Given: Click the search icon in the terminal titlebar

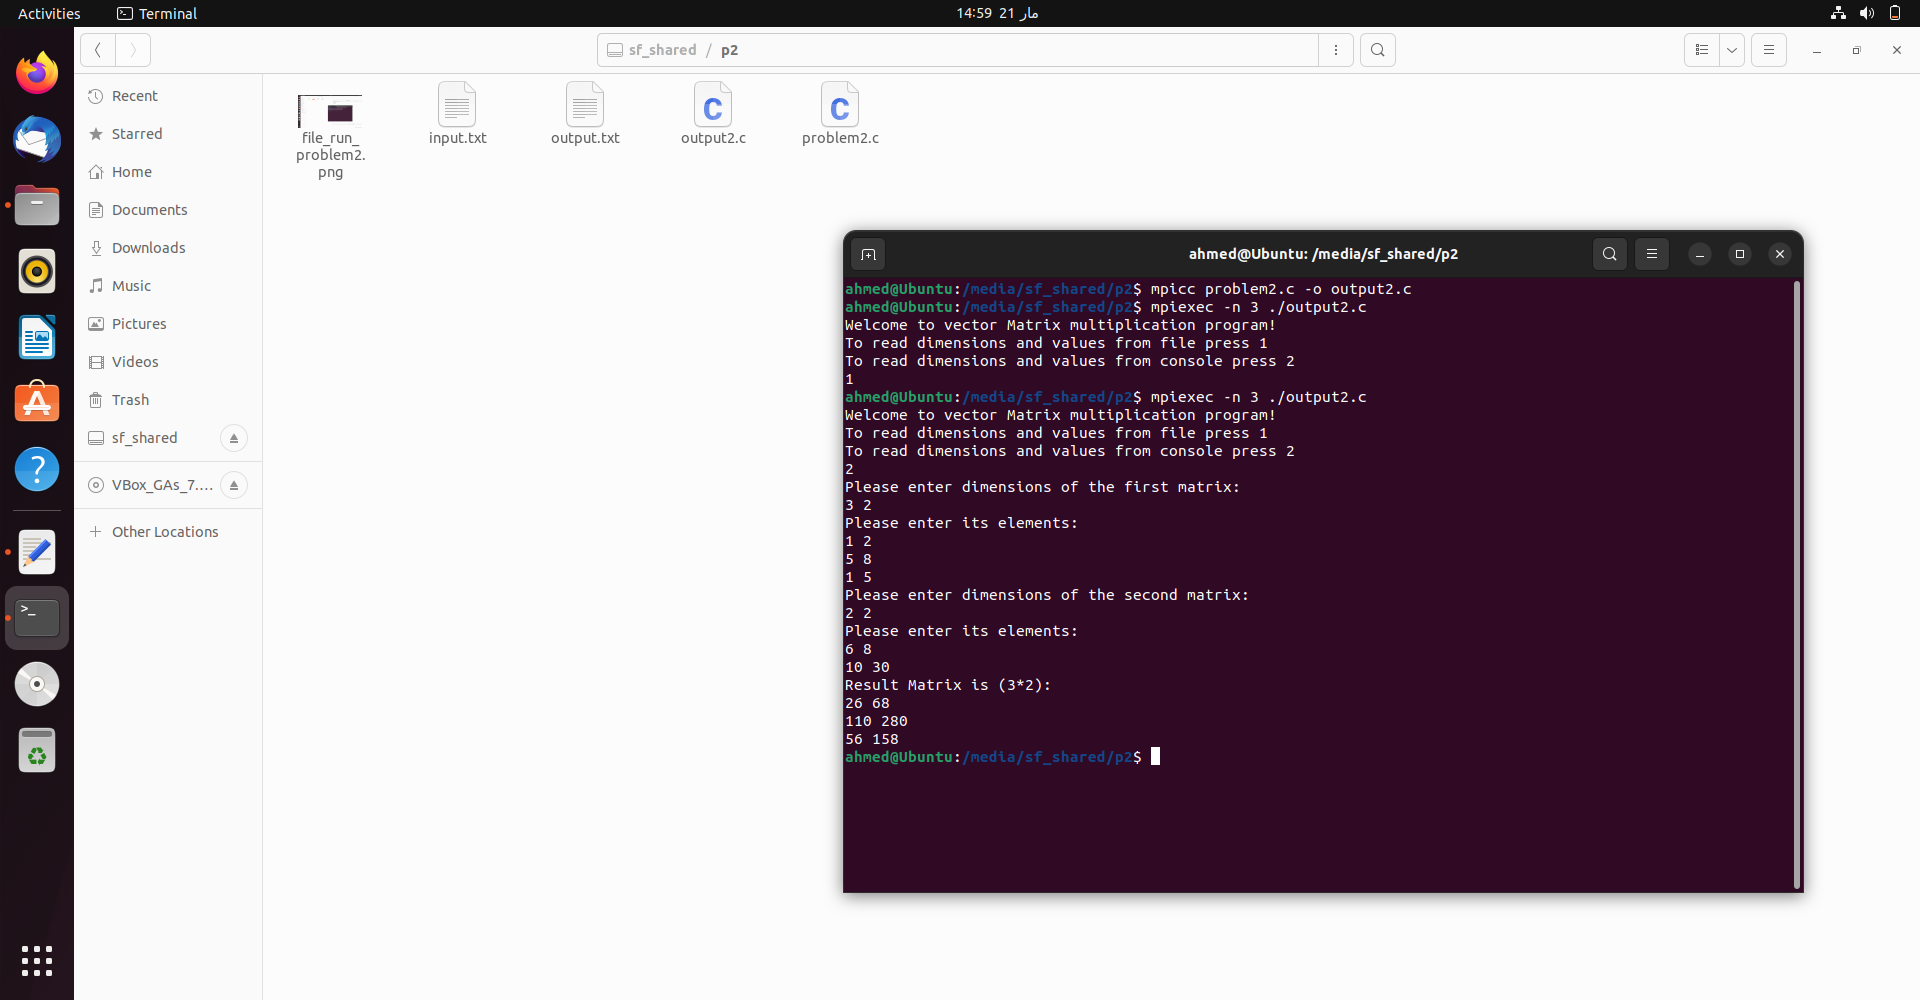Looking at the screenshot, I should pos(1610,254).
